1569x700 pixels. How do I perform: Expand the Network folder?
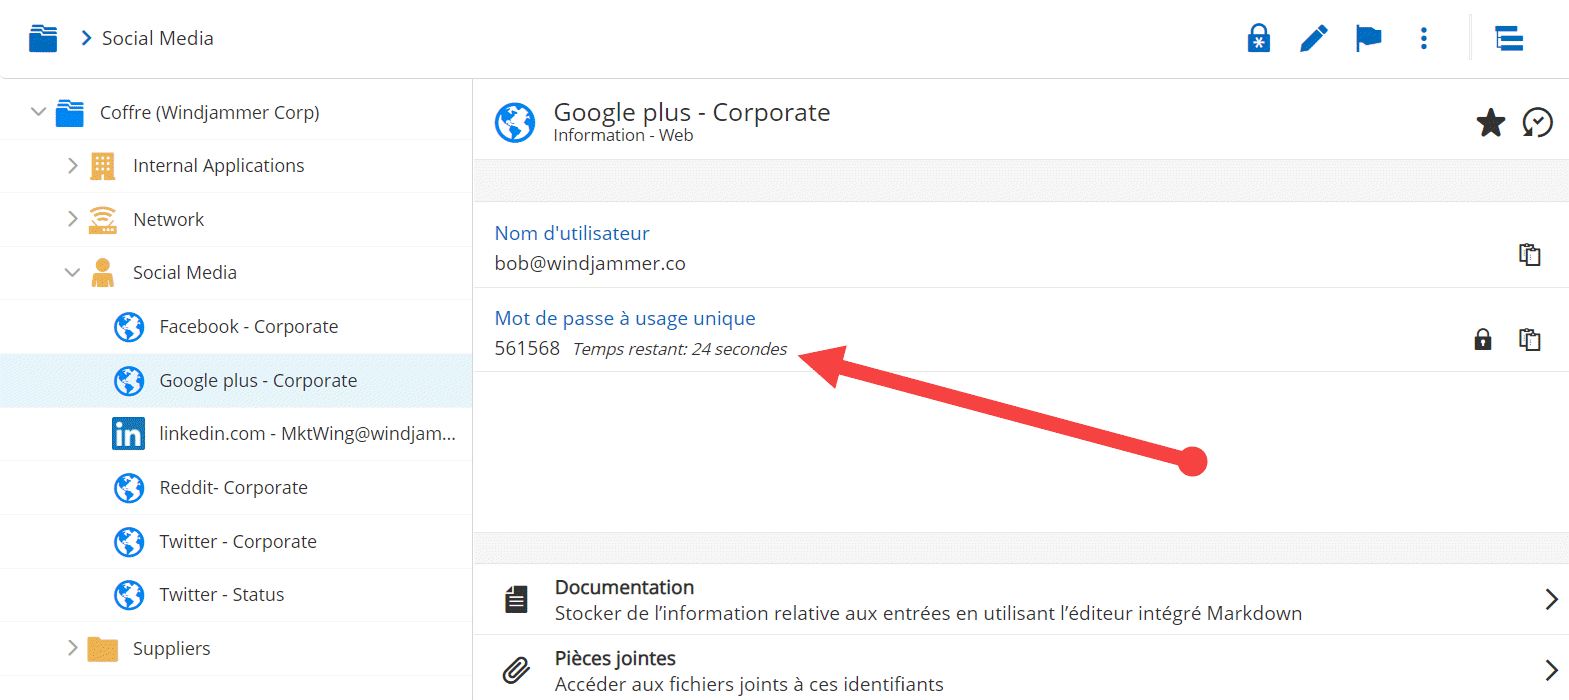tap(72, 219)
